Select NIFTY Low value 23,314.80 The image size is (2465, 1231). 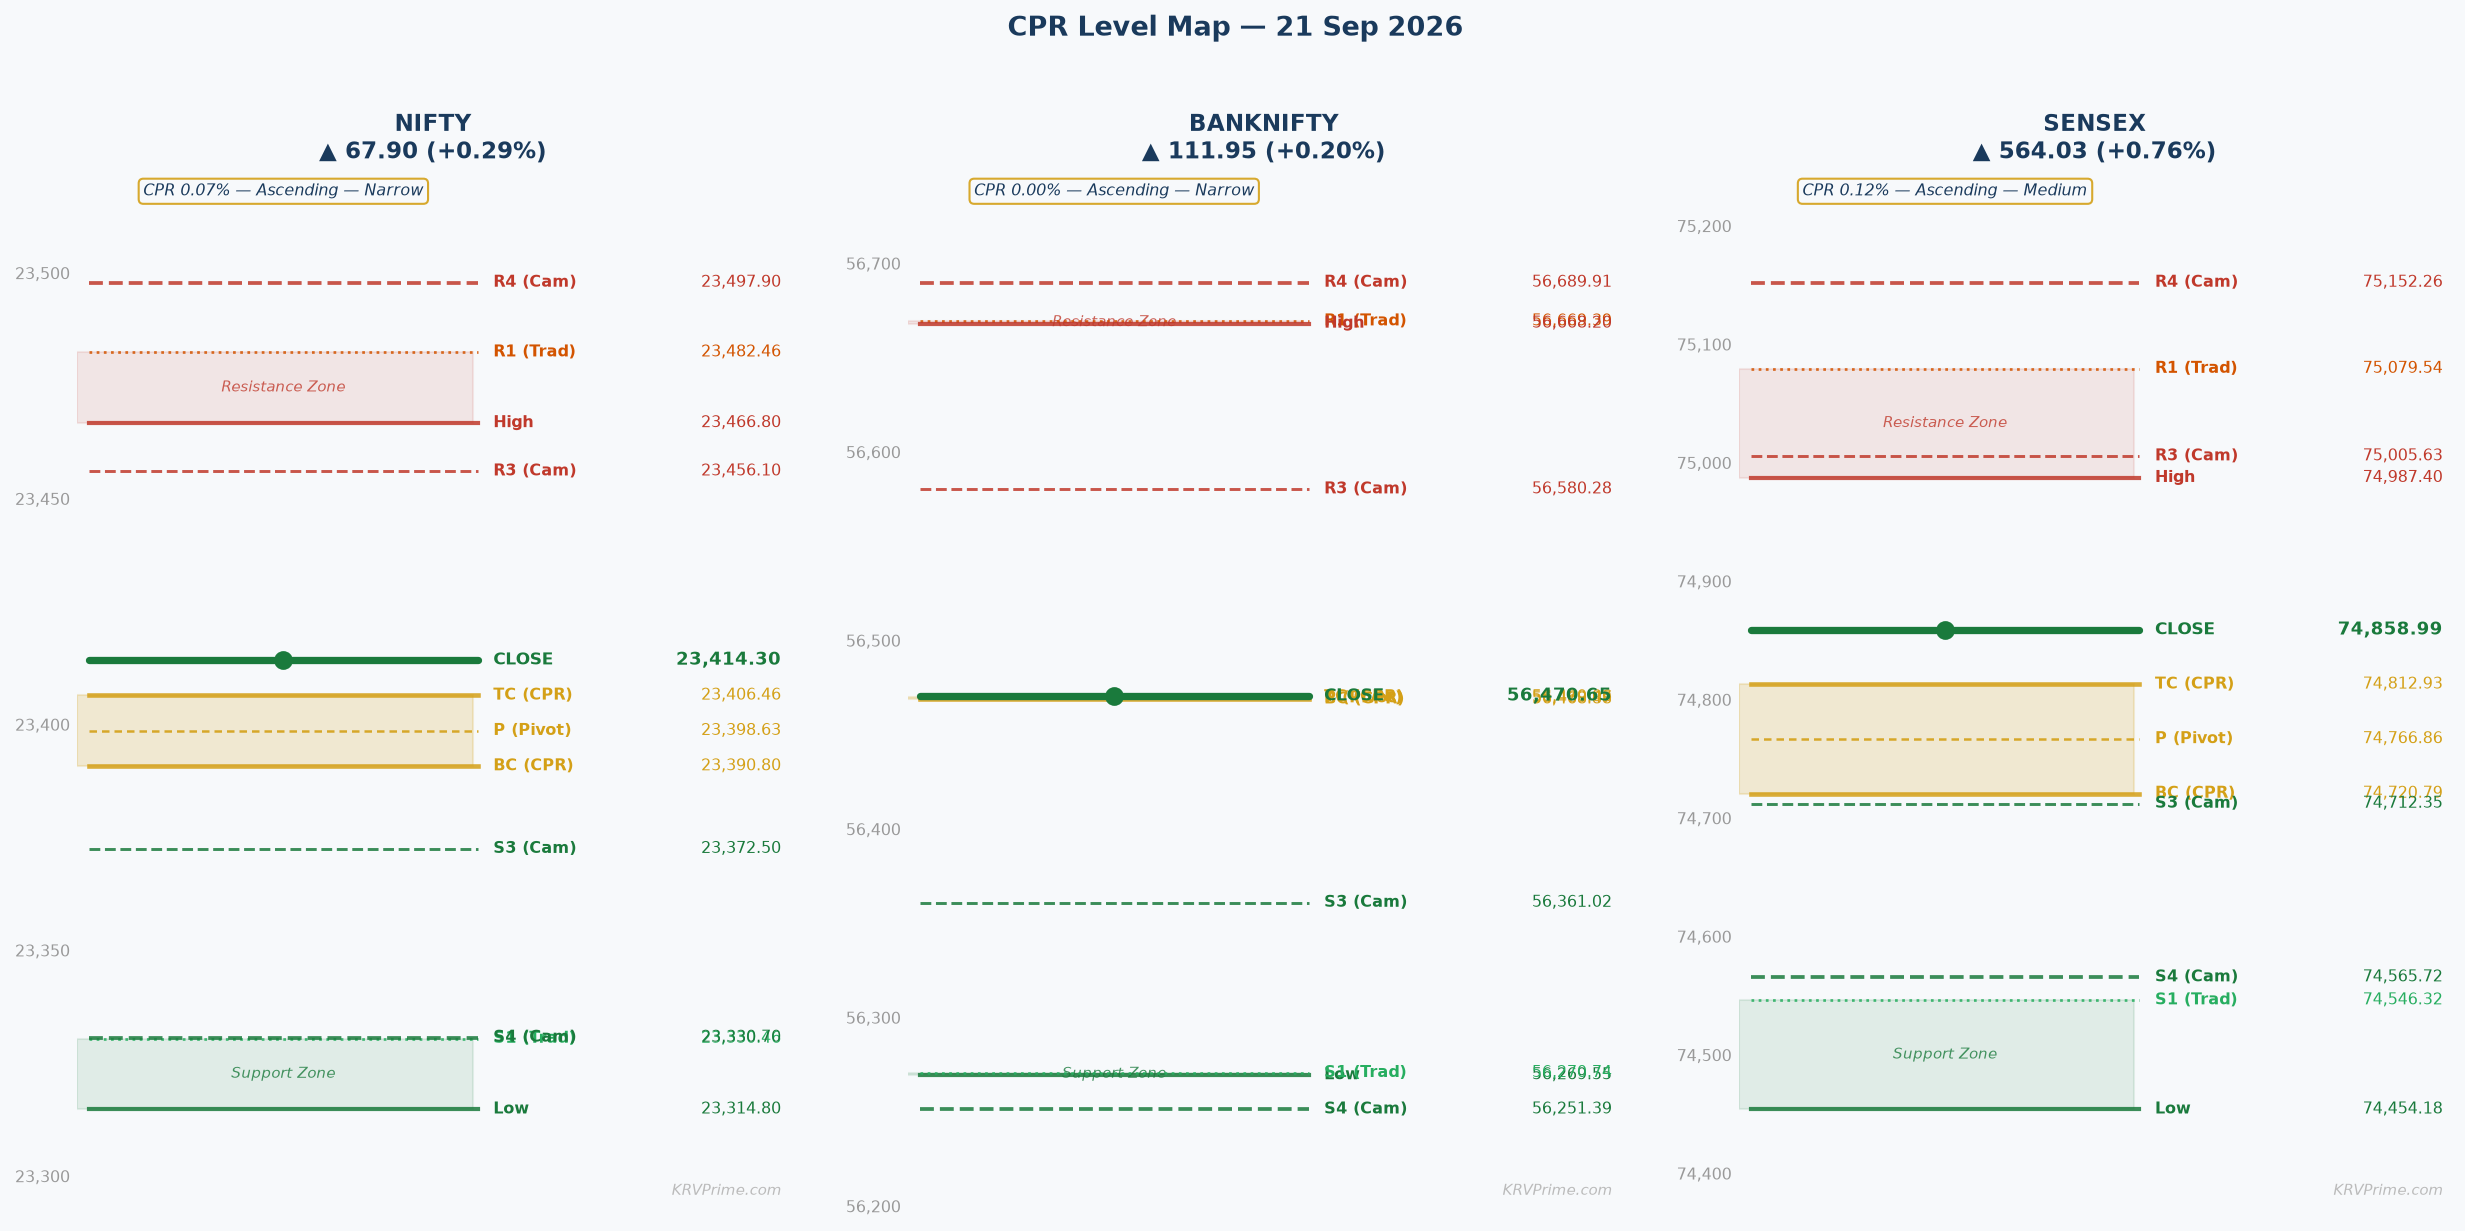coord(741,1109)
